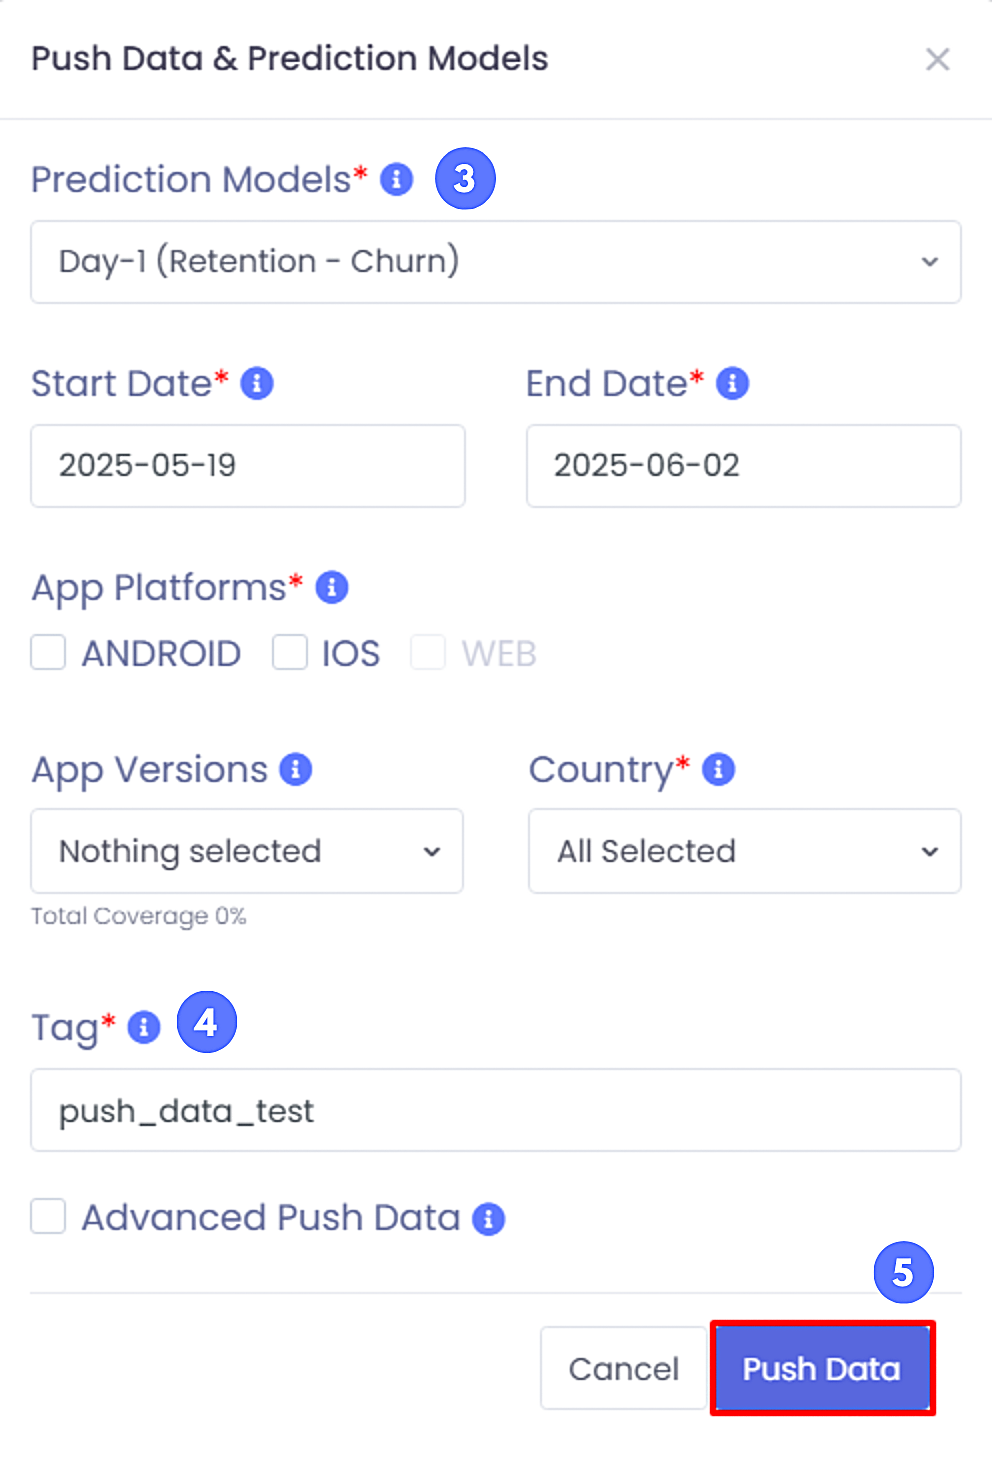
Task: Open the Prediction Models dropdown
Action: pos(496,262)
